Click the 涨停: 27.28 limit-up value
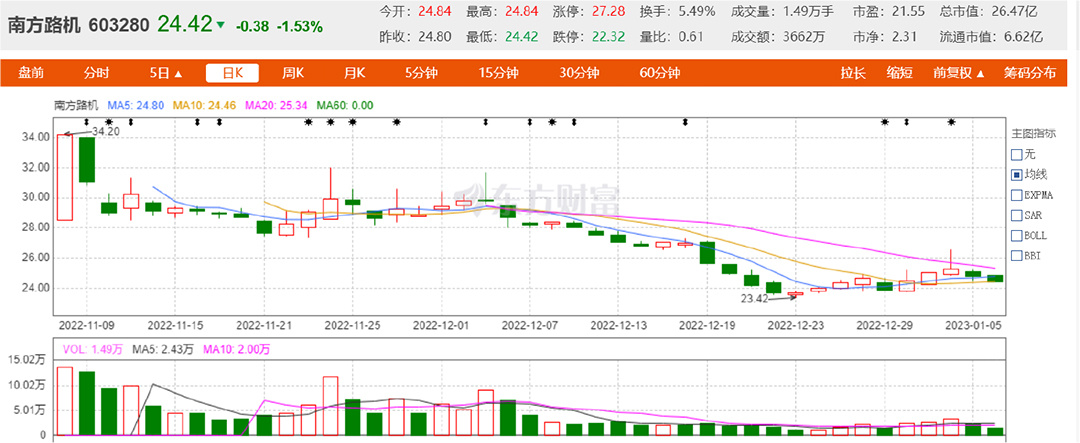The image size is (1080, 443). point(589,12)
